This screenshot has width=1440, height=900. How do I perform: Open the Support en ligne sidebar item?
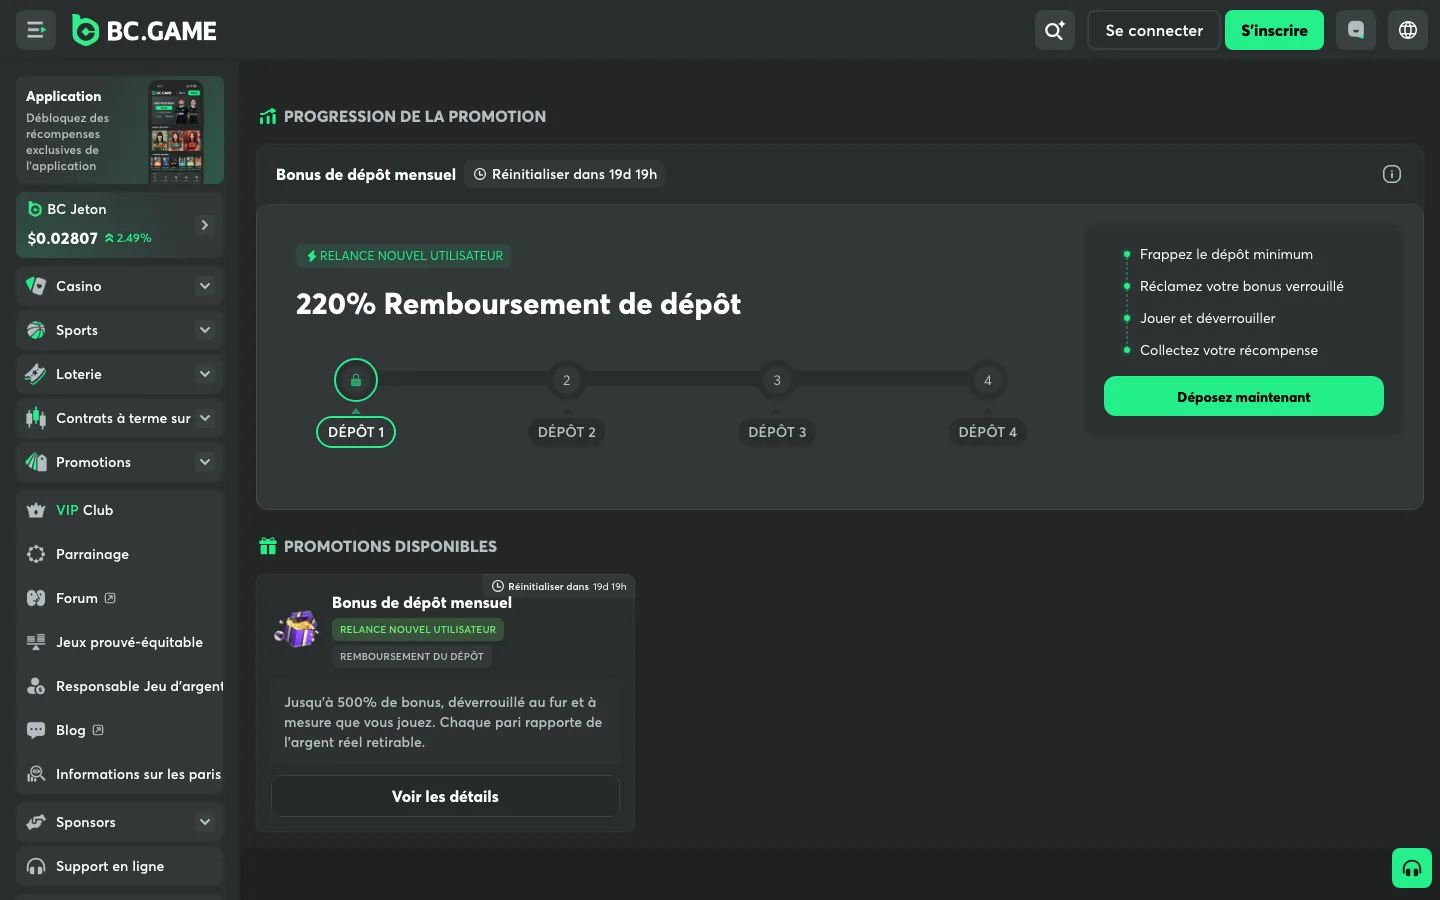(x=120, y=866)
